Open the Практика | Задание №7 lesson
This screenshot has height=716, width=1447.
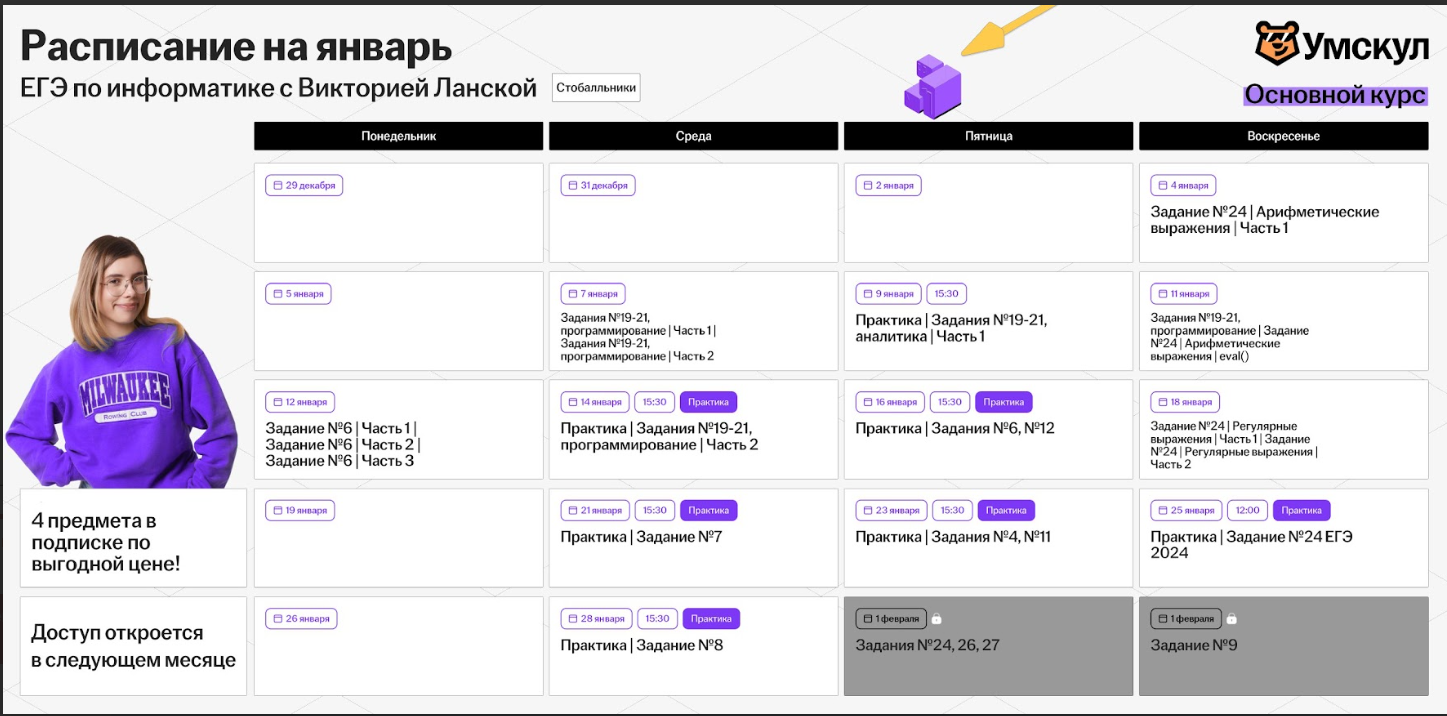coord(640,537)
